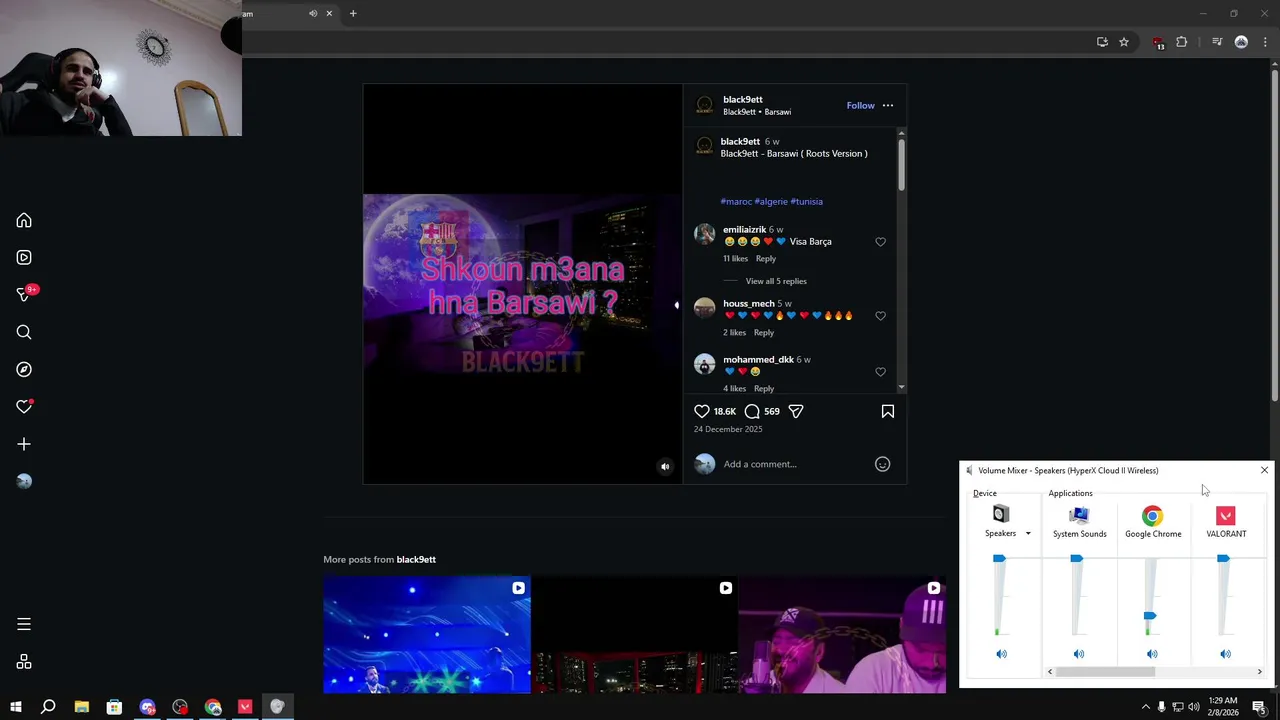
Task: Open #tunisia hashtag link
Action: pos(806,201)
